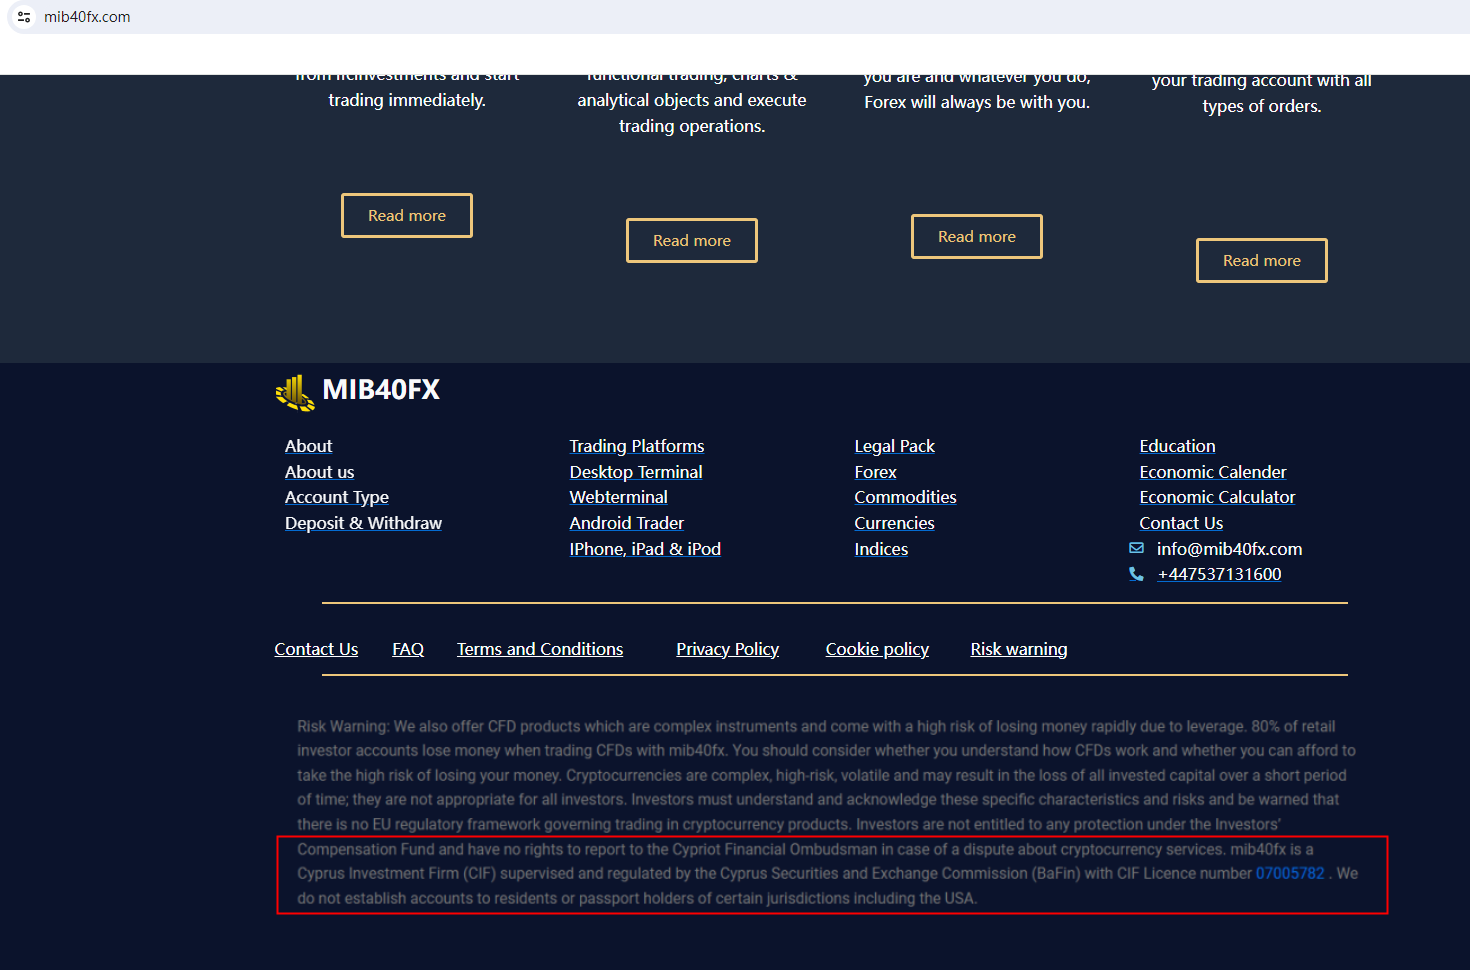The height and width of the screenshot is (970, 1470).
Task: Open the Account Type link
Action: click(x=336, y=497)
